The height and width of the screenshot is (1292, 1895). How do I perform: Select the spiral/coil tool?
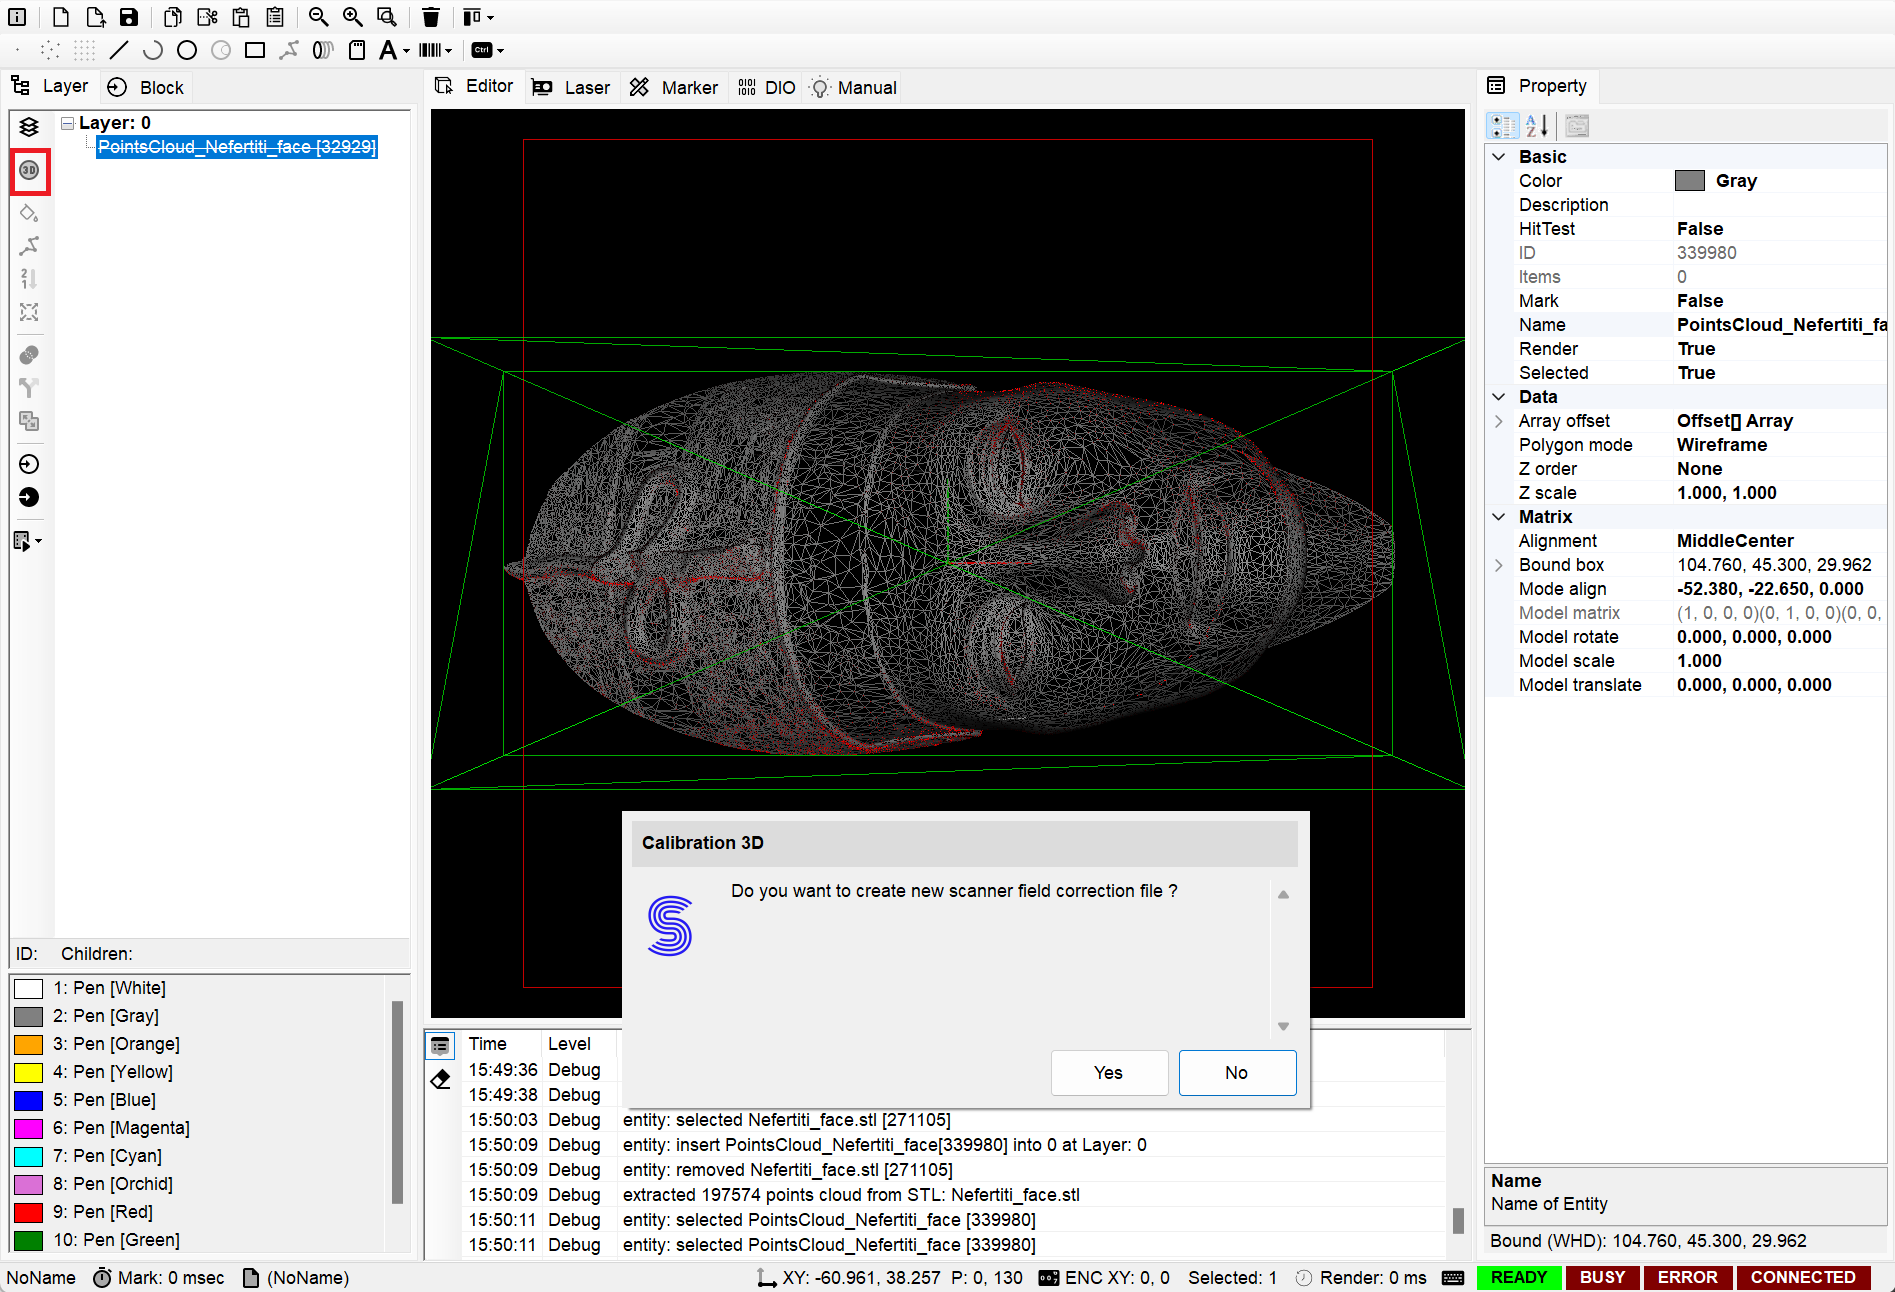[323, 50]
